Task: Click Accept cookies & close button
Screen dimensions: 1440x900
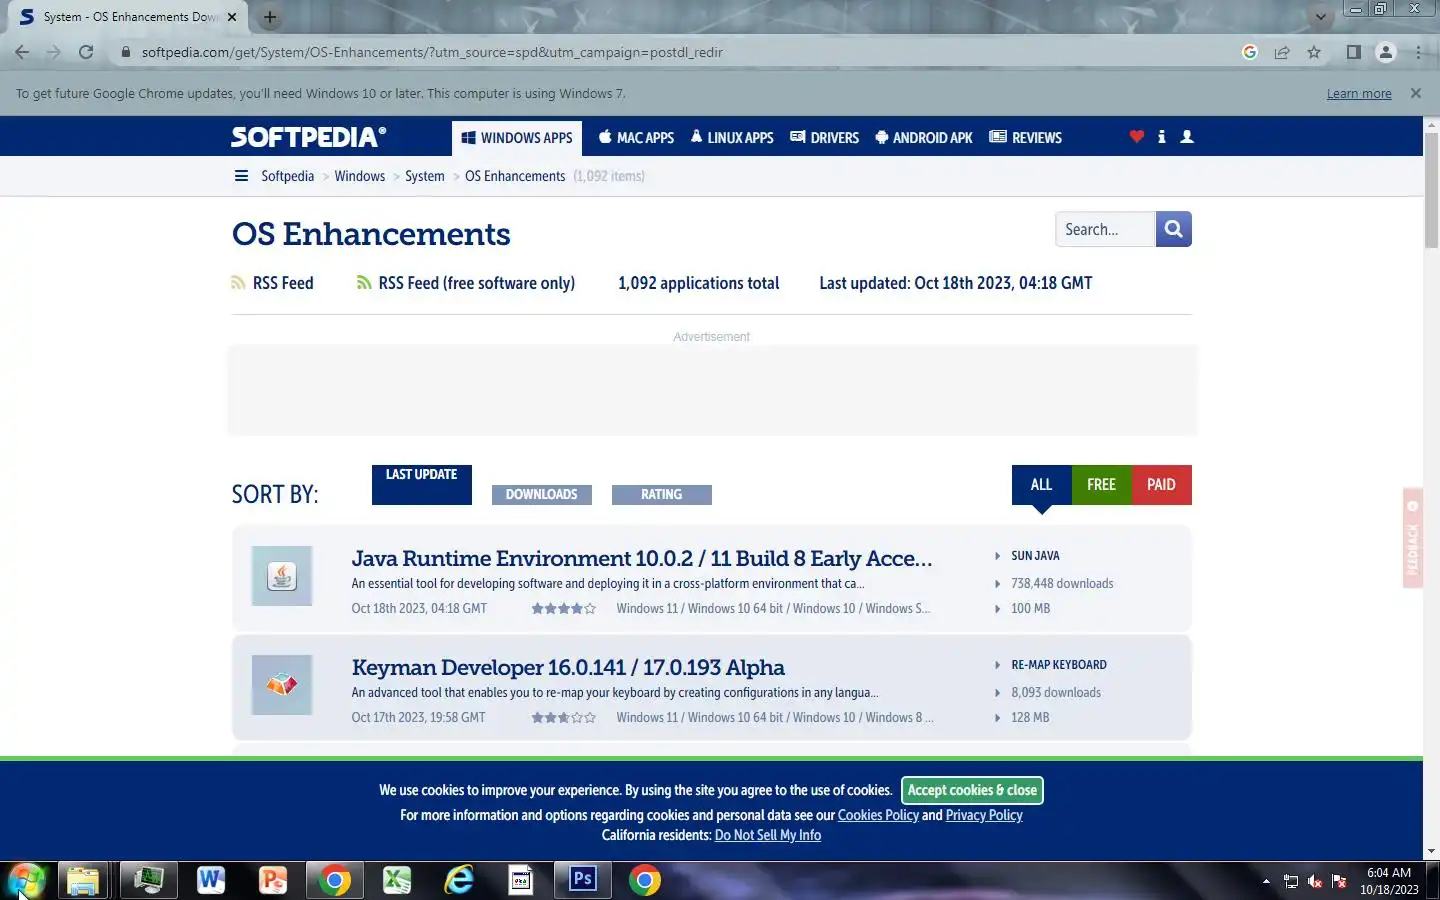Action: (972, 790)
